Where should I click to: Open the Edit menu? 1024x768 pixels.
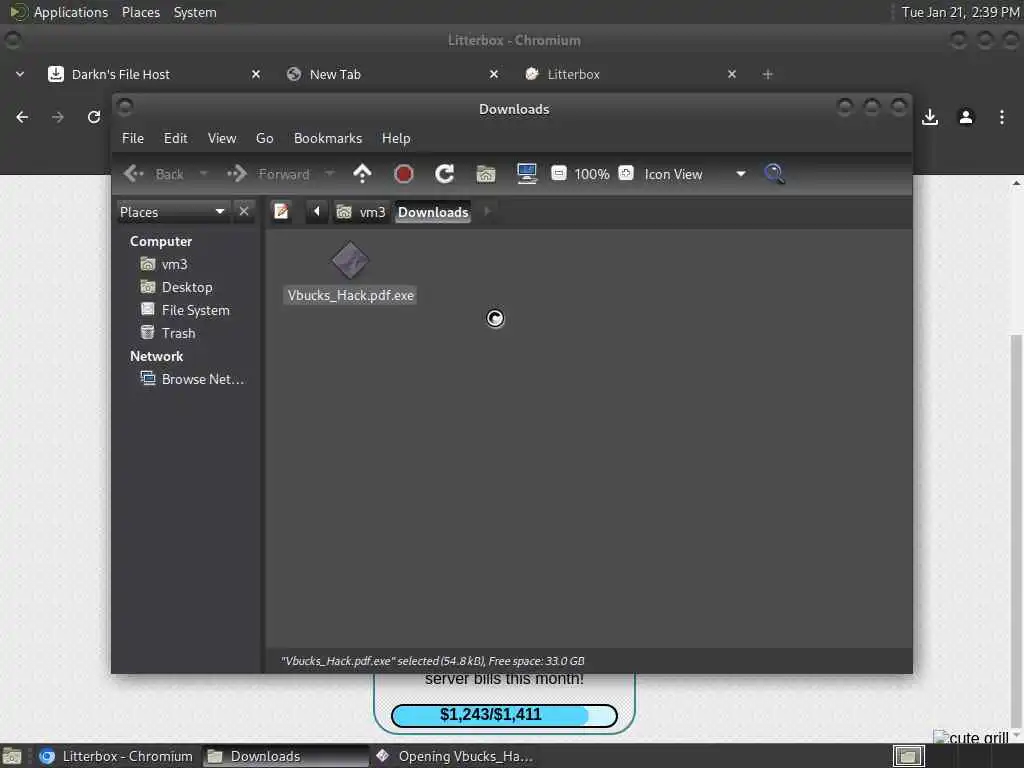pyautogui.click(x=176, y=138)
